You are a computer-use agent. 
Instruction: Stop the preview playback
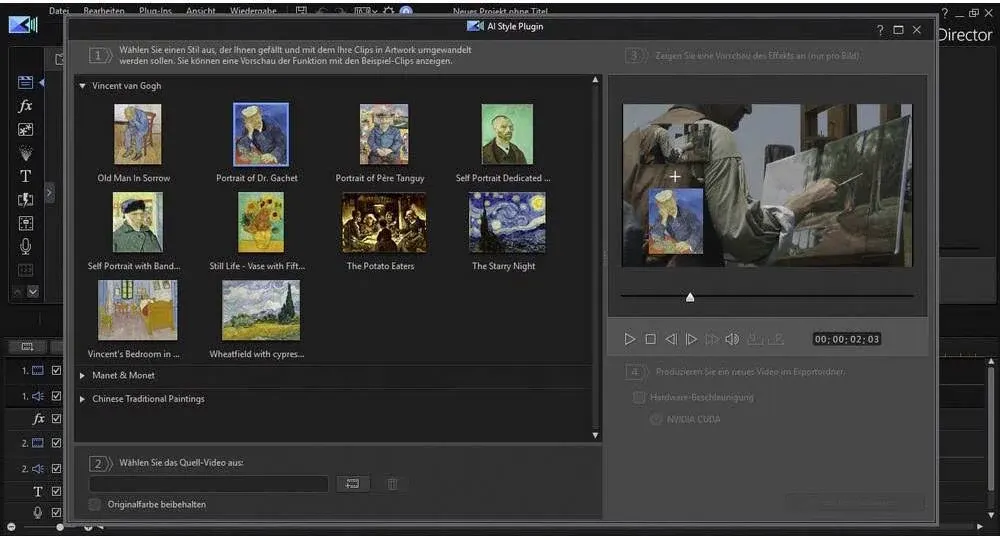coord(650,339)
